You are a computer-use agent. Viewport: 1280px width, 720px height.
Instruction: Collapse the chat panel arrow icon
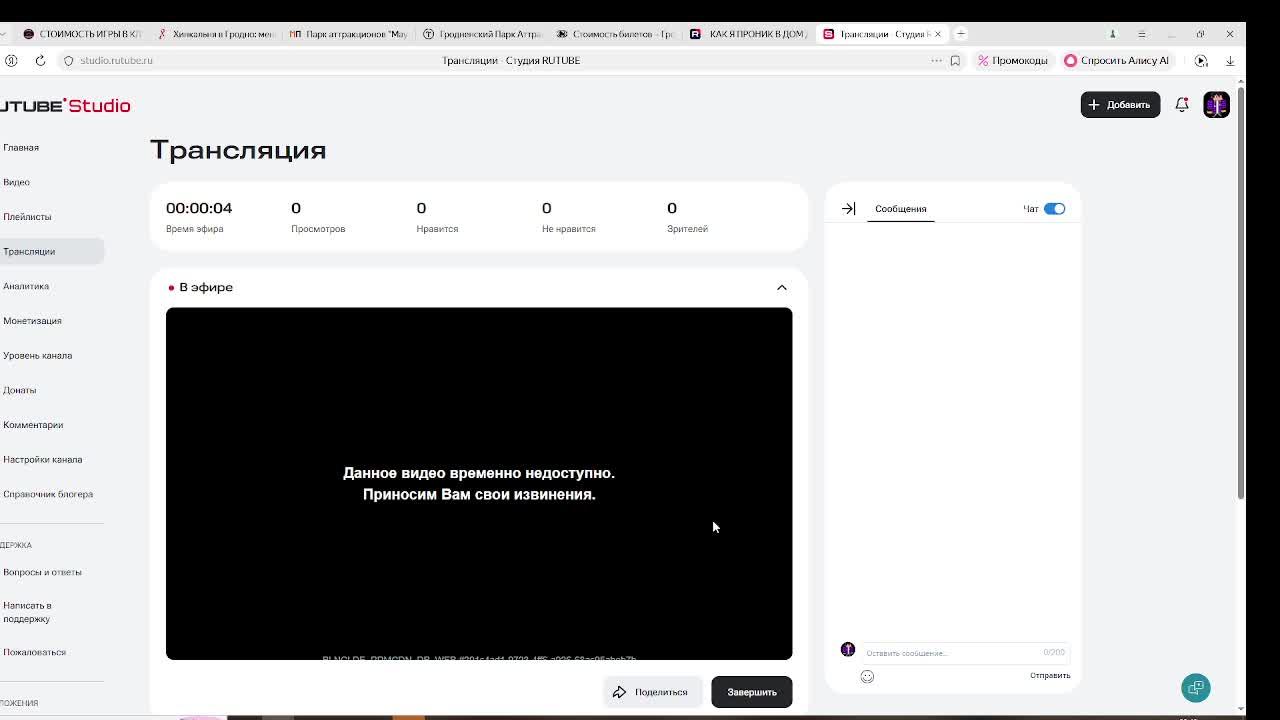(848, 209)
